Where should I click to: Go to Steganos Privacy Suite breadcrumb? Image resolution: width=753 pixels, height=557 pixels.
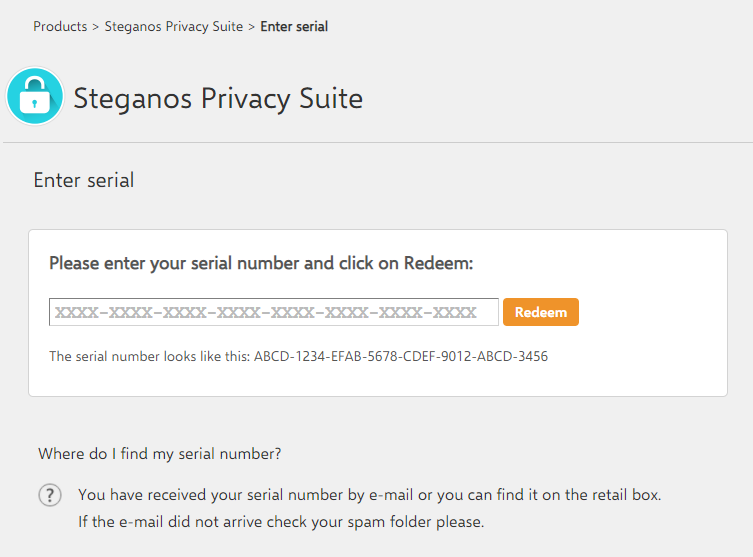pos(174,27)
